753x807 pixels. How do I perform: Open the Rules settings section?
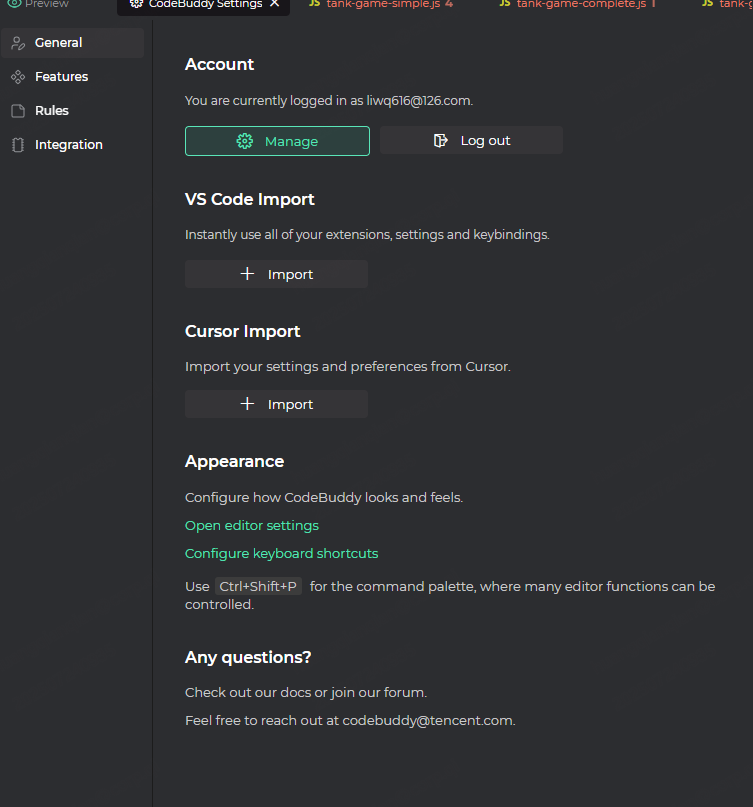pos(73,111)
